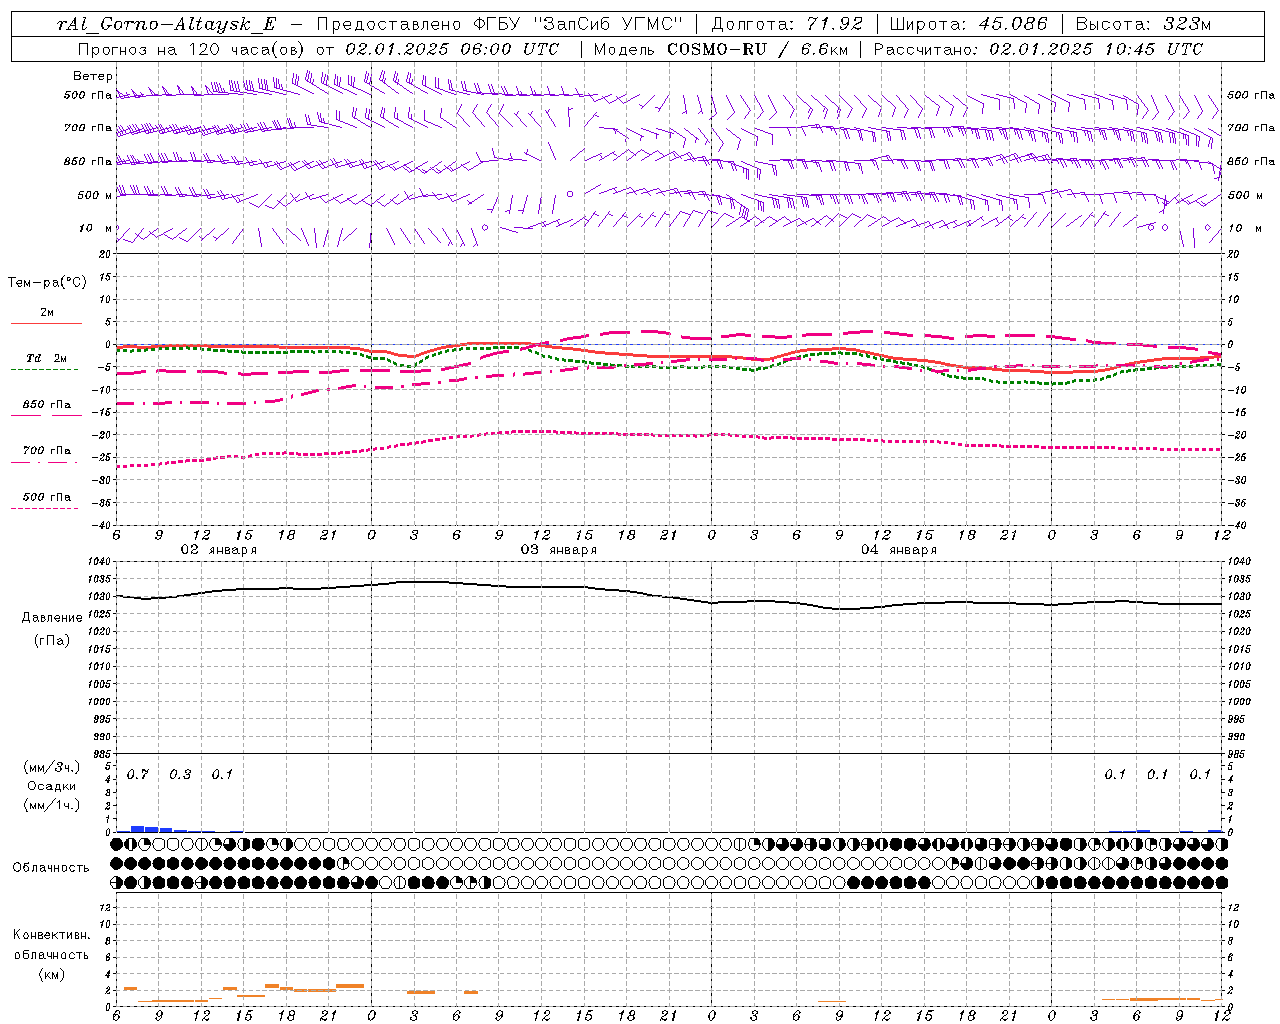Click the (мм/1ч.) precipitation unit label
Screen dimensions: 1280x1024
[51, 805]
